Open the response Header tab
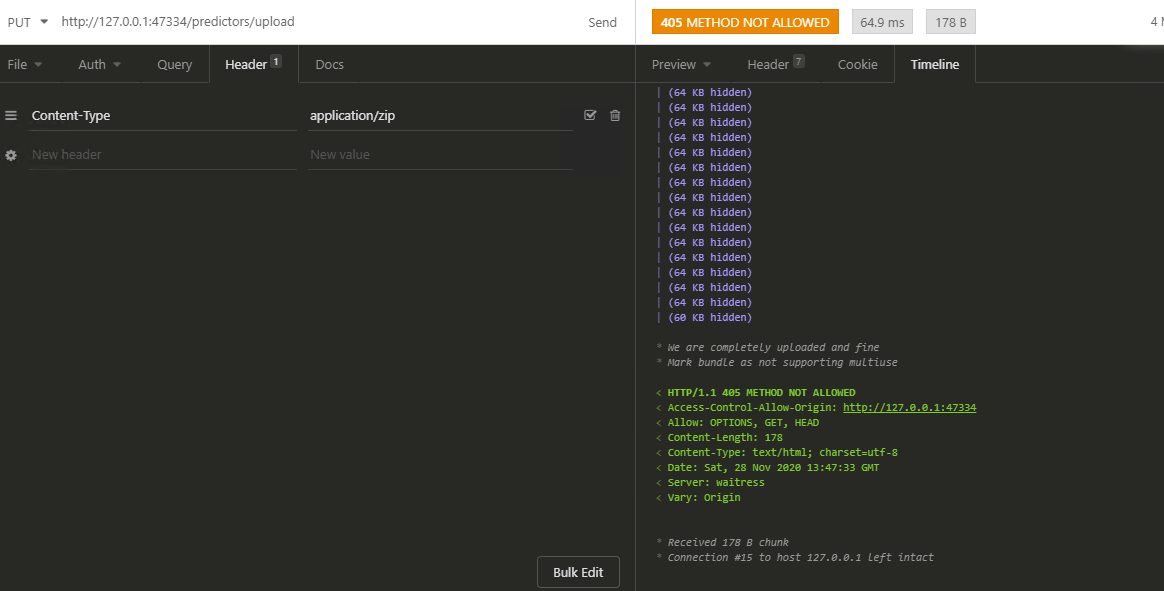The width and height of the screenshot is (1164, 591). [x=768, y=64]
